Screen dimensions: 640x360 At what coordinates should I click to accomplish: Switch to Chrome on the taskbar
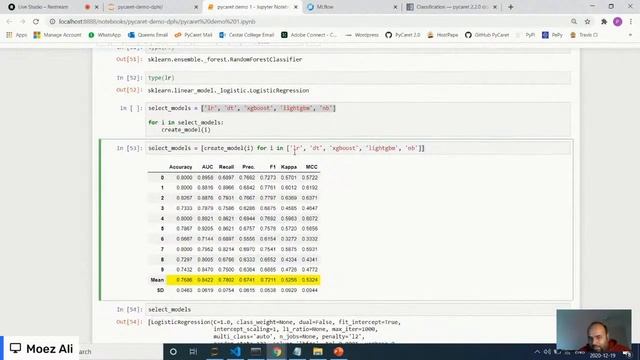coord(277,351)
